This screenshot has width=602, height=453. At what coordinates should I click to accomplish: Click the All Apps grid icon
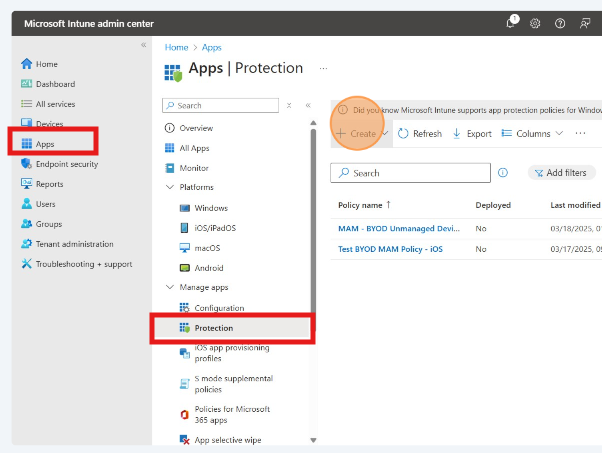click(x=169, y=148)
